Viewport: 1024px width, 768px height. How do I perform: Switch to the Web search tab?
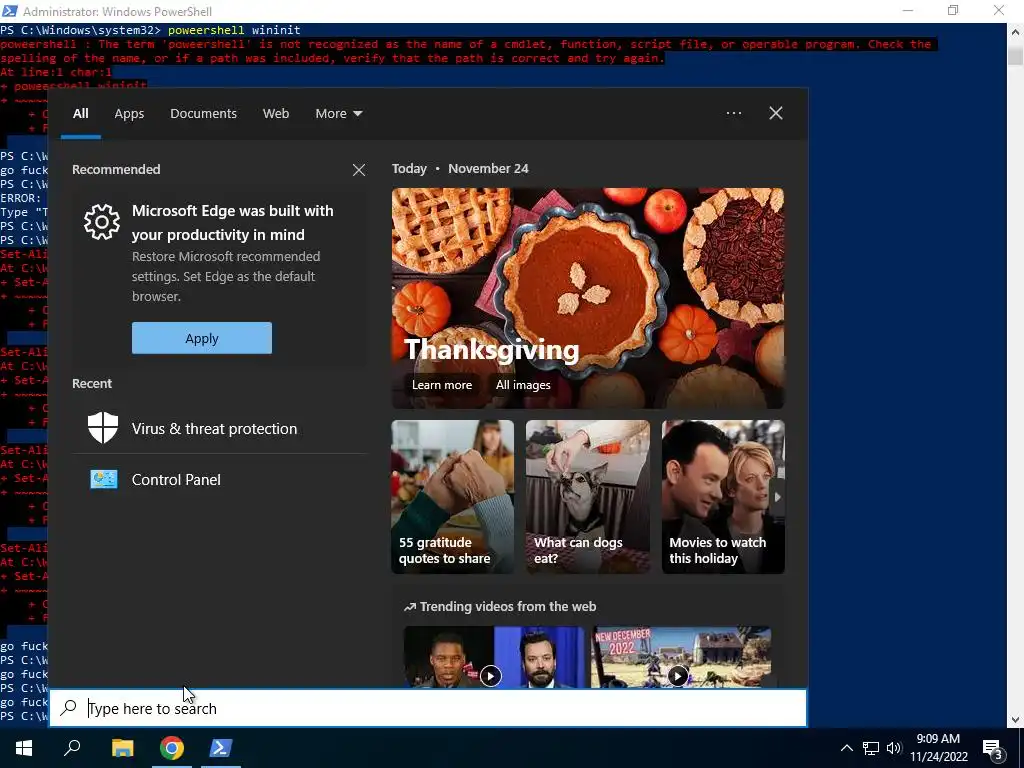tap(276, 114)
